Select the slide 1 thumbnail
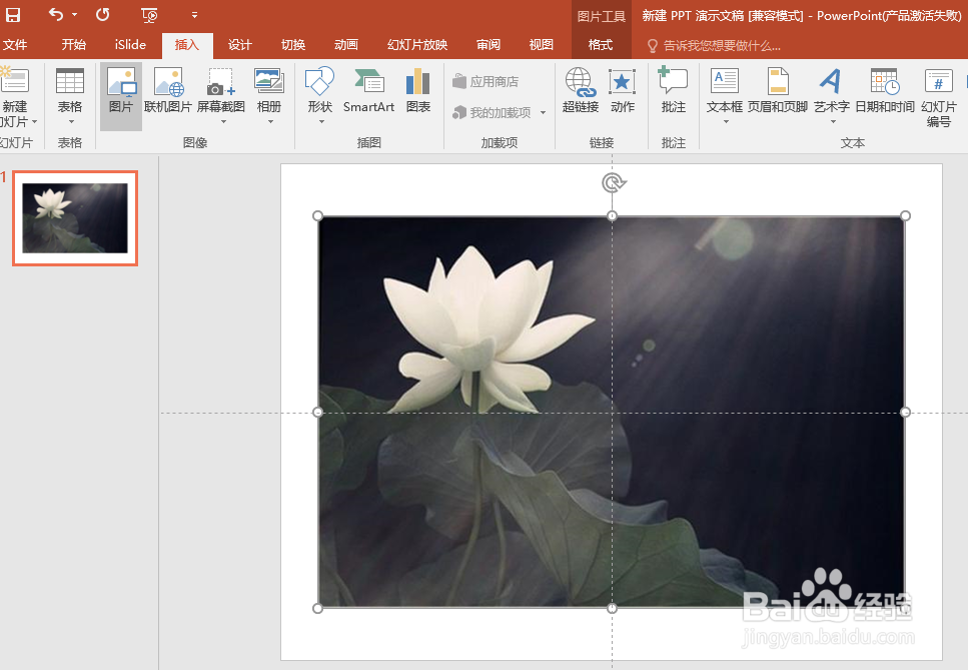This screenshot has width=968, height=670. pyautogui.click(x=75, y=218)
